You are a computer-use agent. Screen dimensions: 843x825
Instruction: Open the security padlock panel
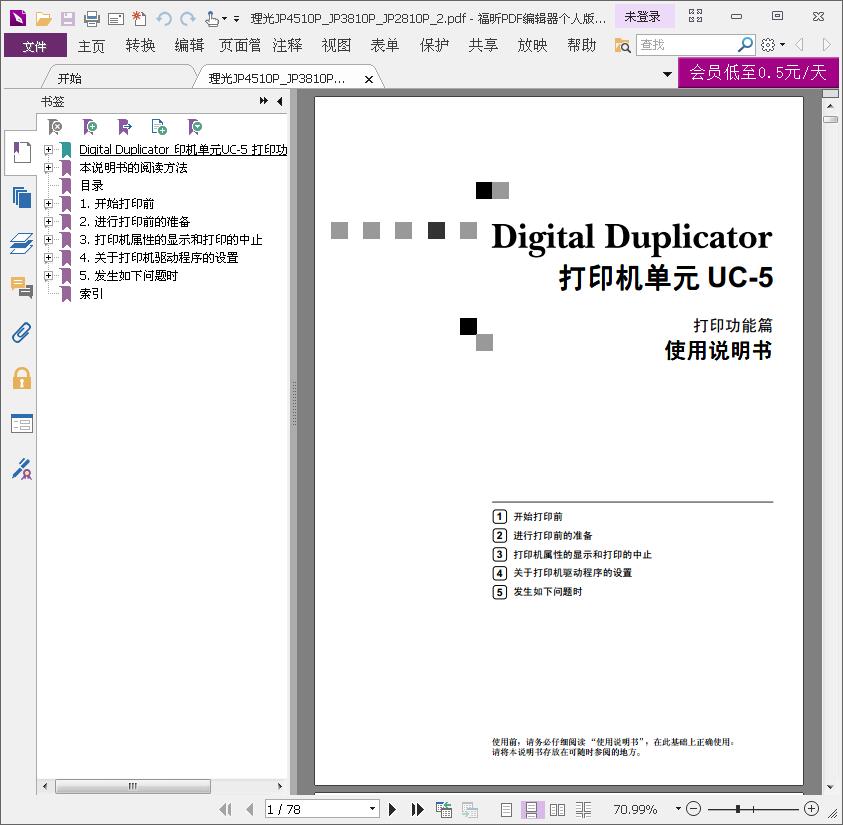(22, 378)
